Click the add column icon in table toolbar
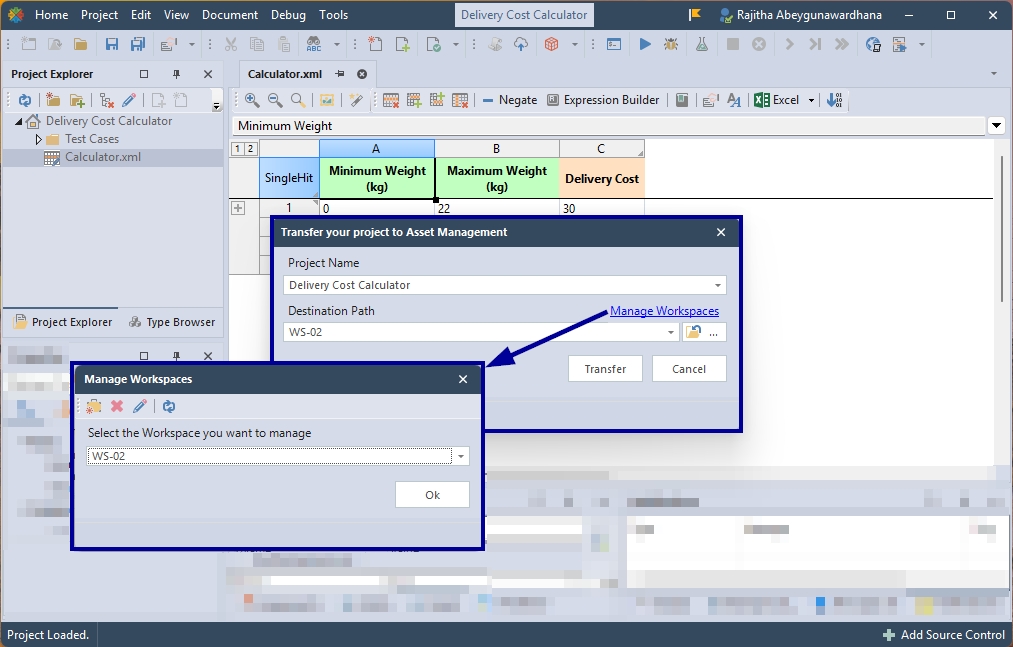This screenshot has height=647, width=1013. pos(437,100)
